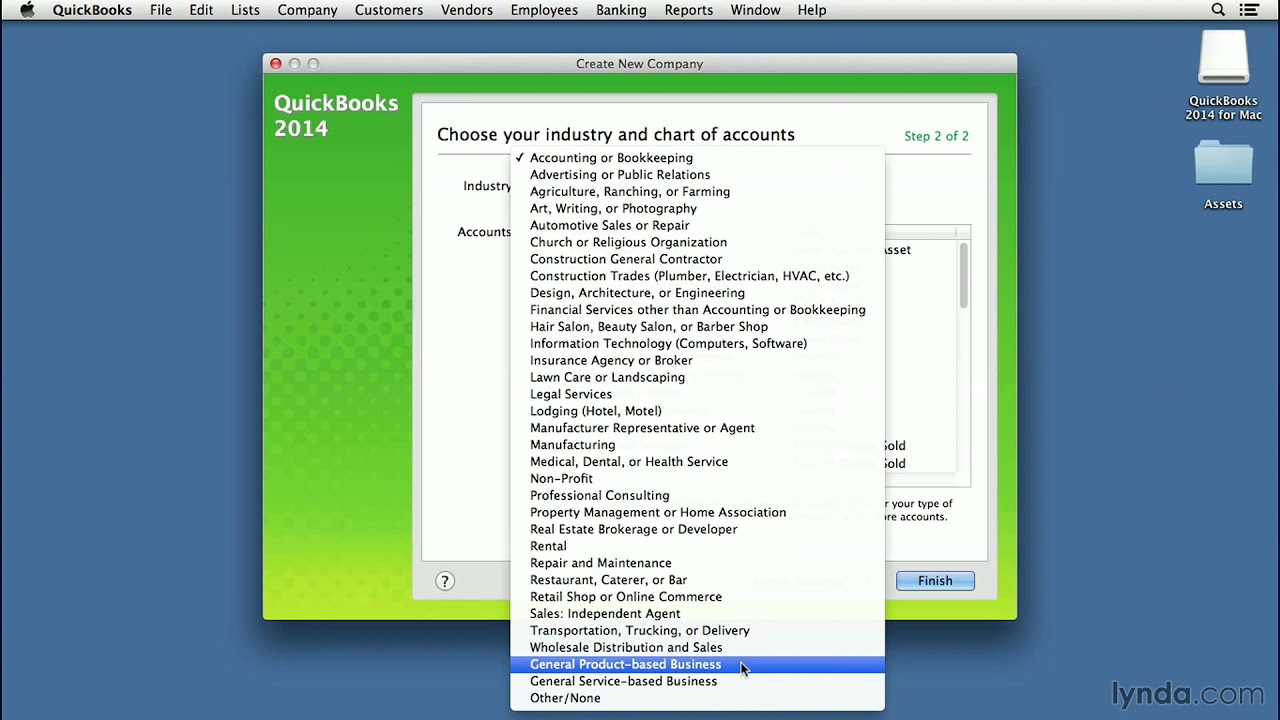Image resolution: width=1280 pixels, height=720 pixels.
Task: Close the Create New Company window
Action: 276,64
